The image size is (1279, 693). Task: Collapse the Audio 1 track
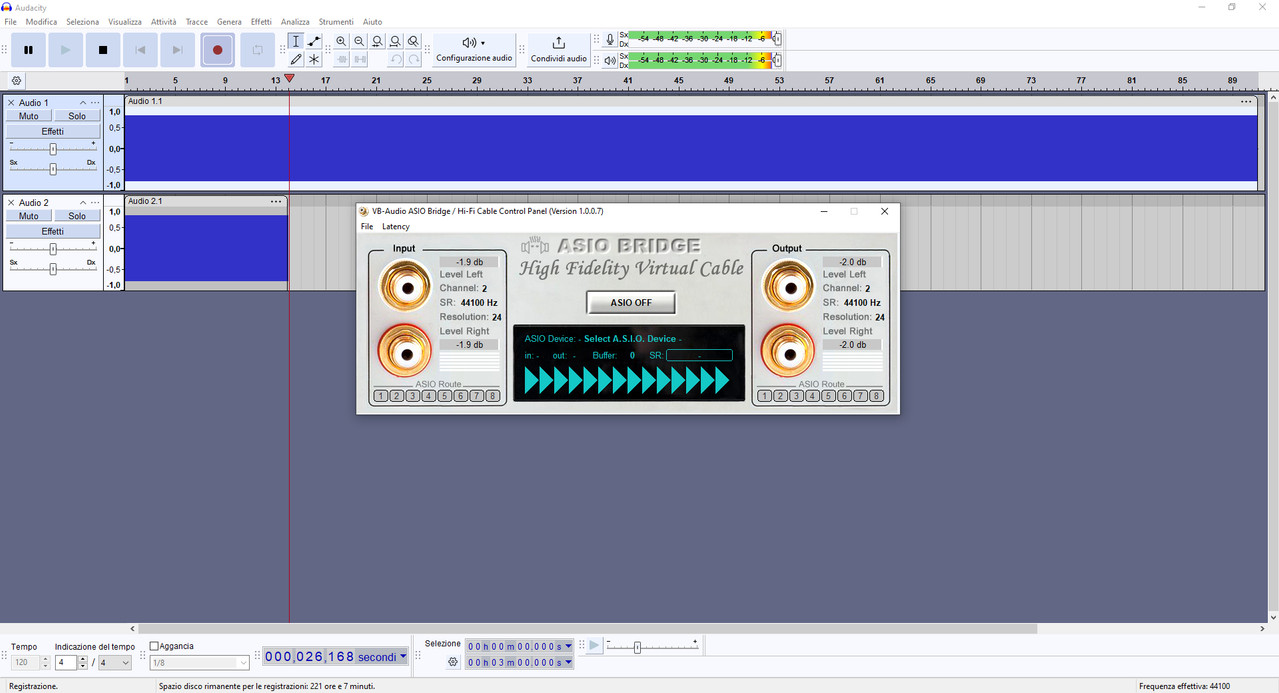click(83, 103)
